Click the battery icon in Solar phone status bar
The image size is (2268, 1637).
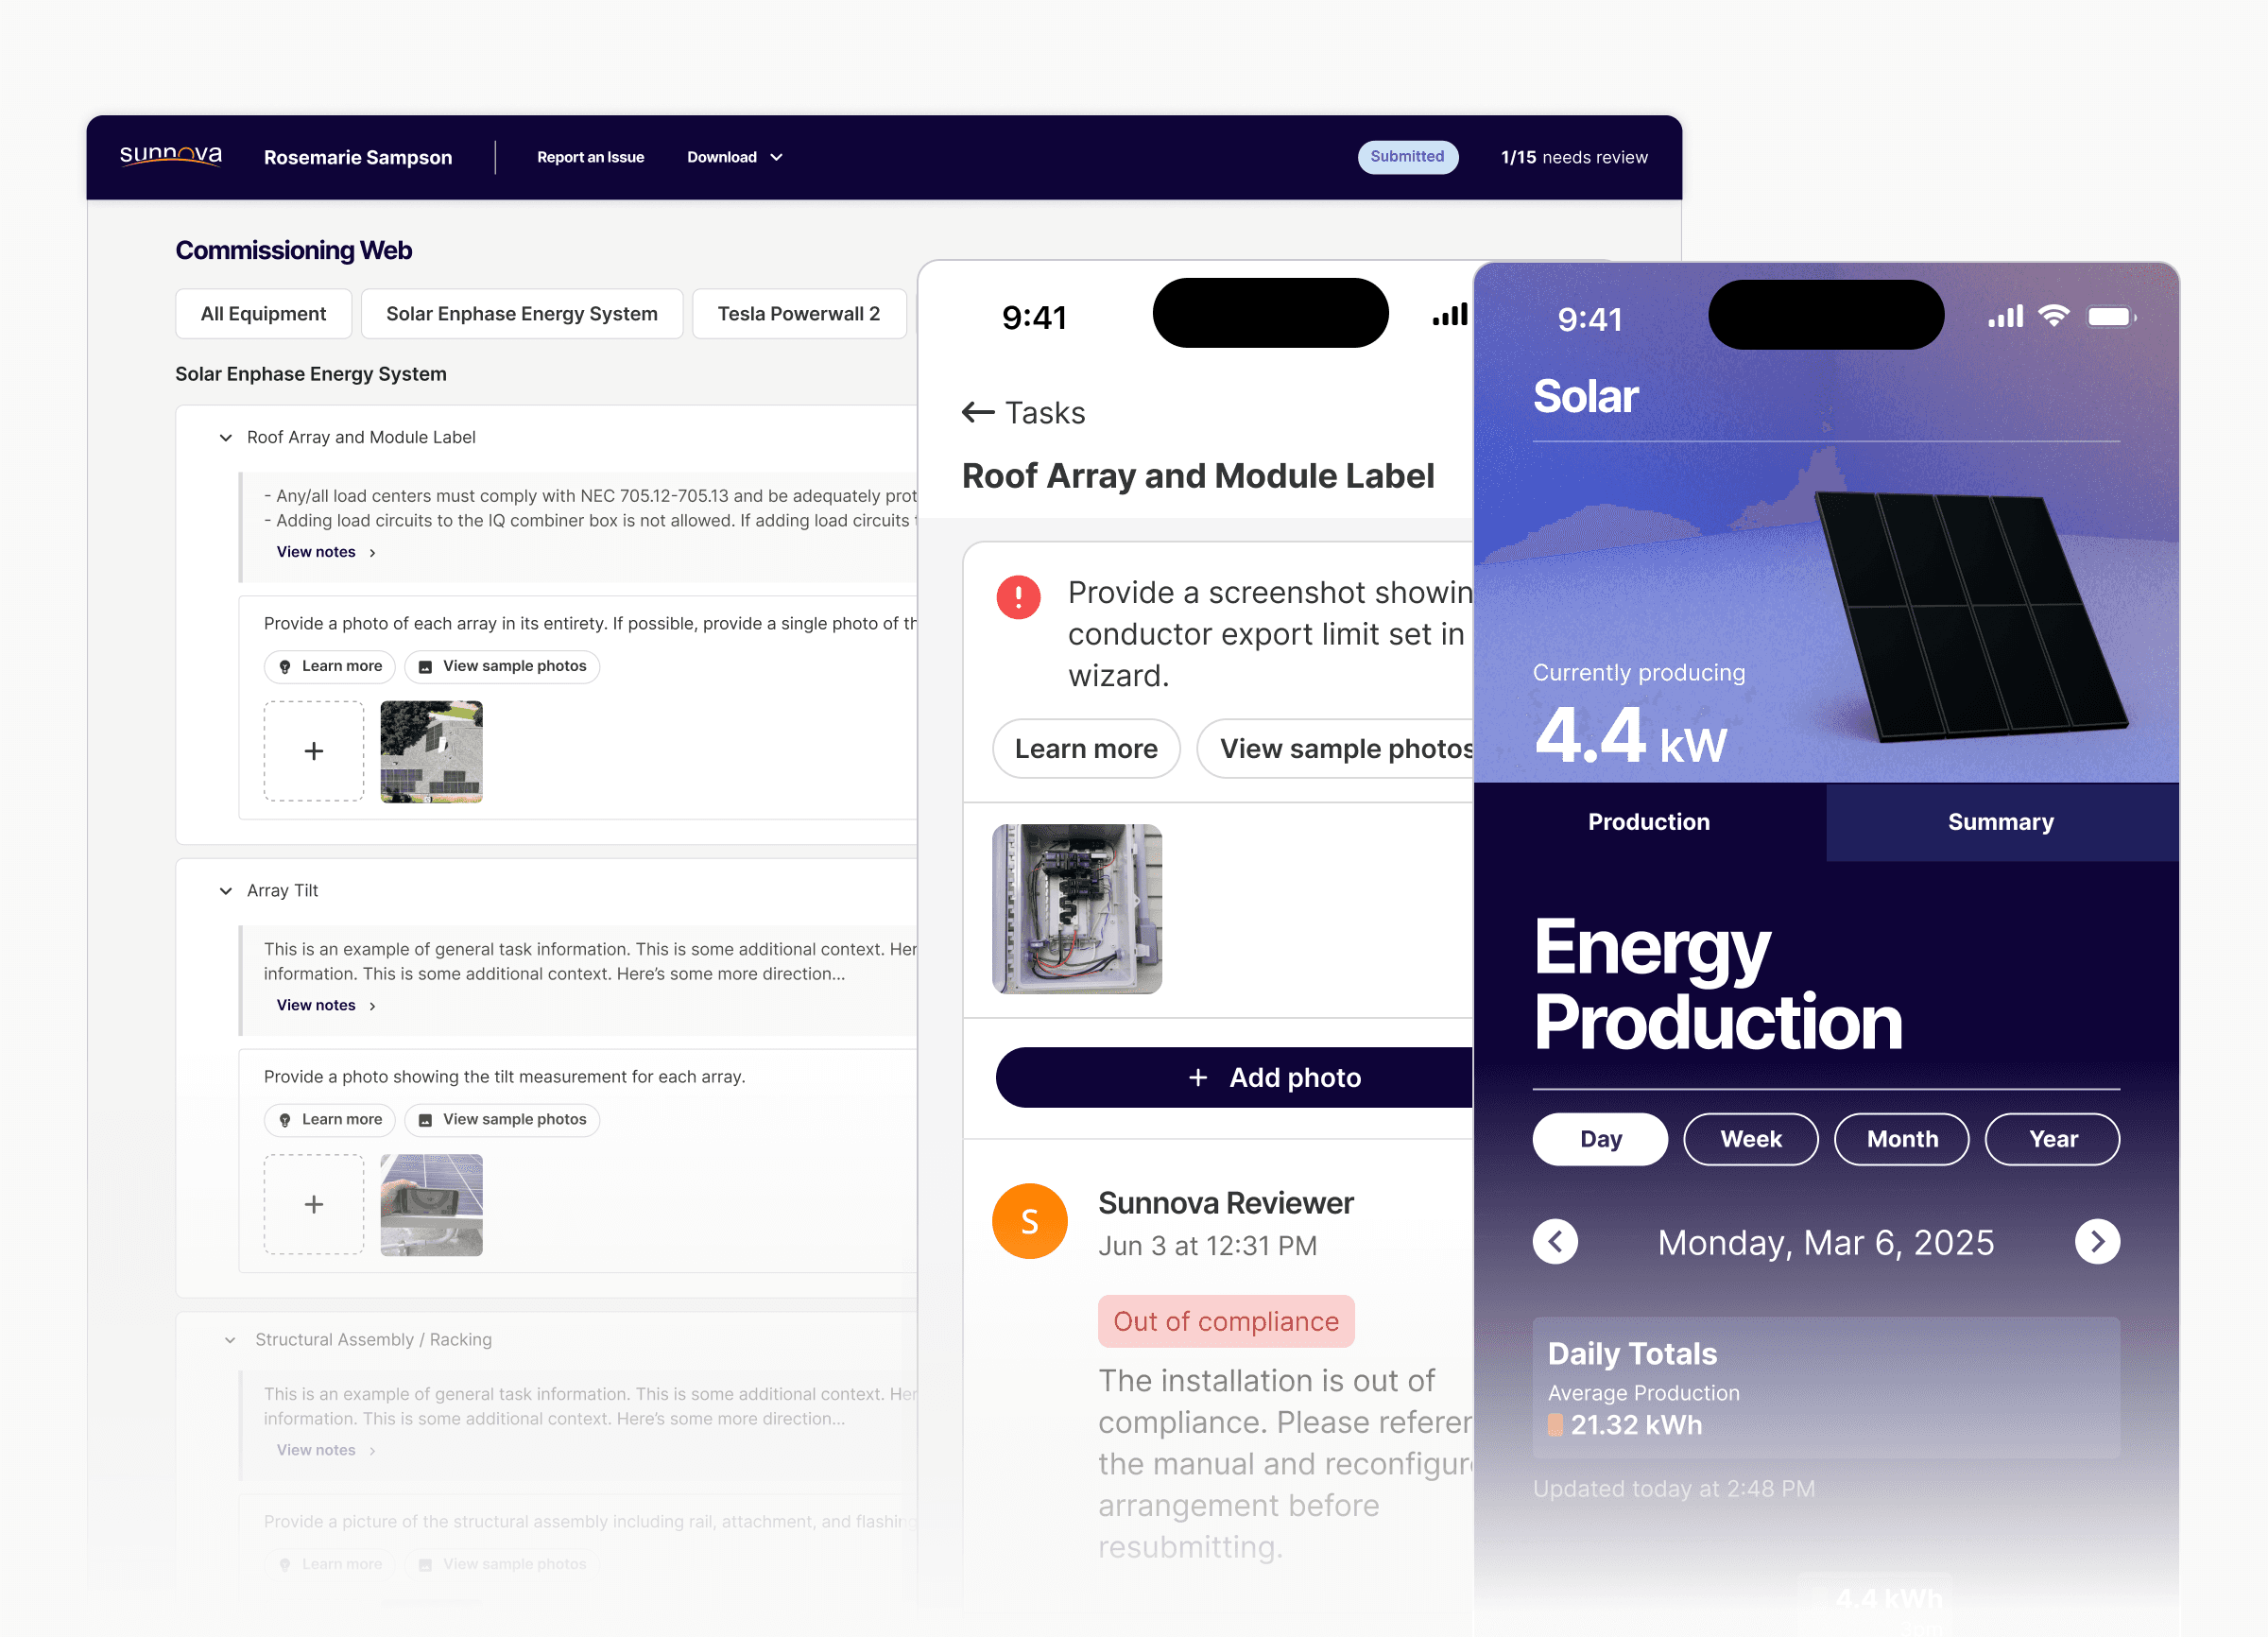[2111, 317]
